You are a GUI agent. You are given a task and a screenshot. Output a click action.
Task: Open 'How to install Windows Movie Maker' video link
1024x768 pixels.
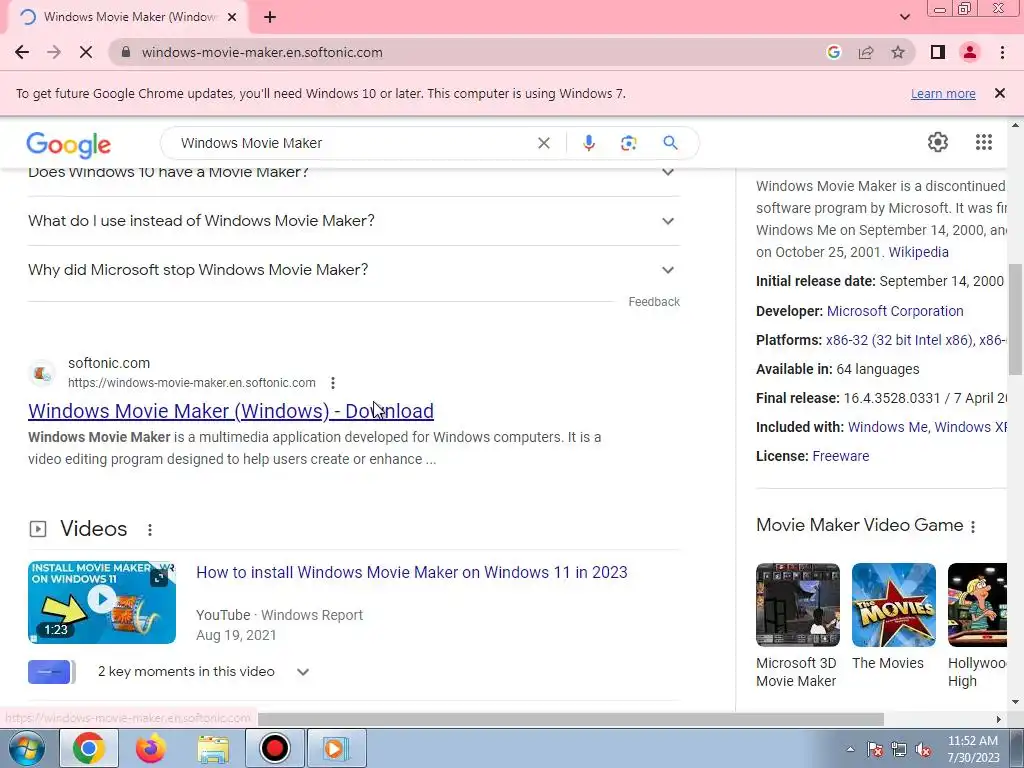[x=411, y=572]
